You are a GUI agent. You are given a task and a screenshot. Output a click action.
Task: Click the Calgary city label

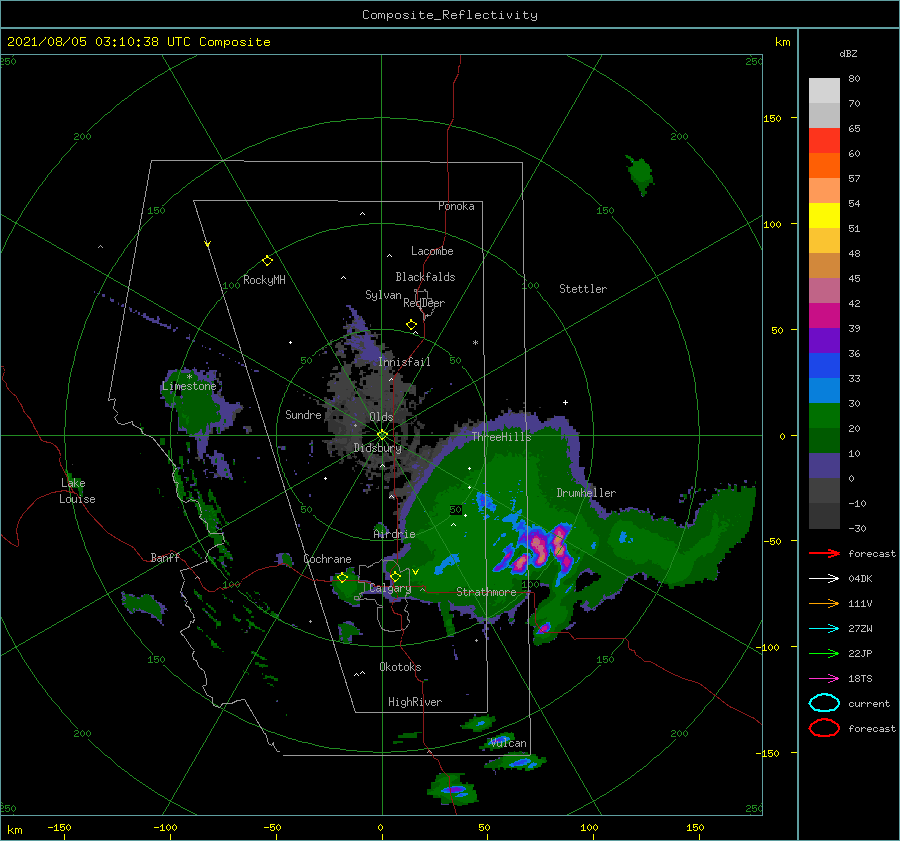coord(390,588)
